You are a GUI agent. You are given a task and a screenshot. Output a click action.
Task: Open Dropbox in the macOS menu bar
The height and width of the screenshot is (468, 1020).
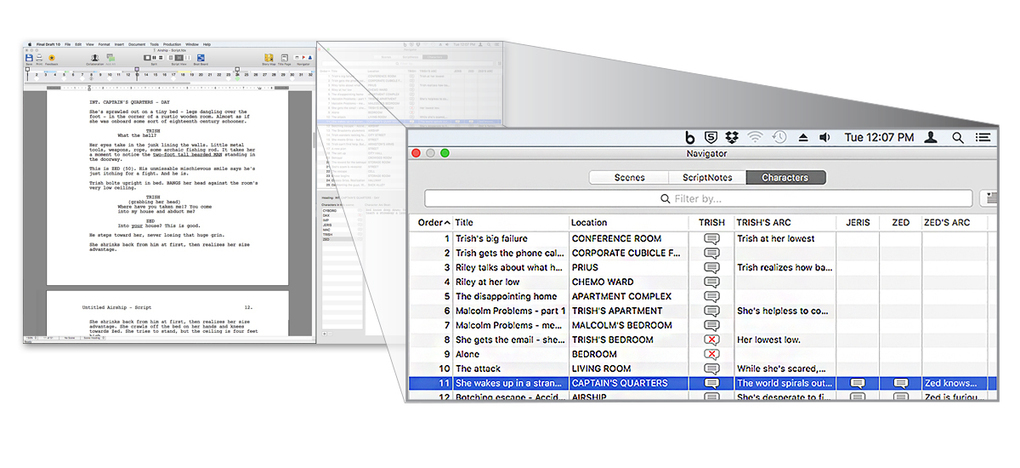point(732,137)
